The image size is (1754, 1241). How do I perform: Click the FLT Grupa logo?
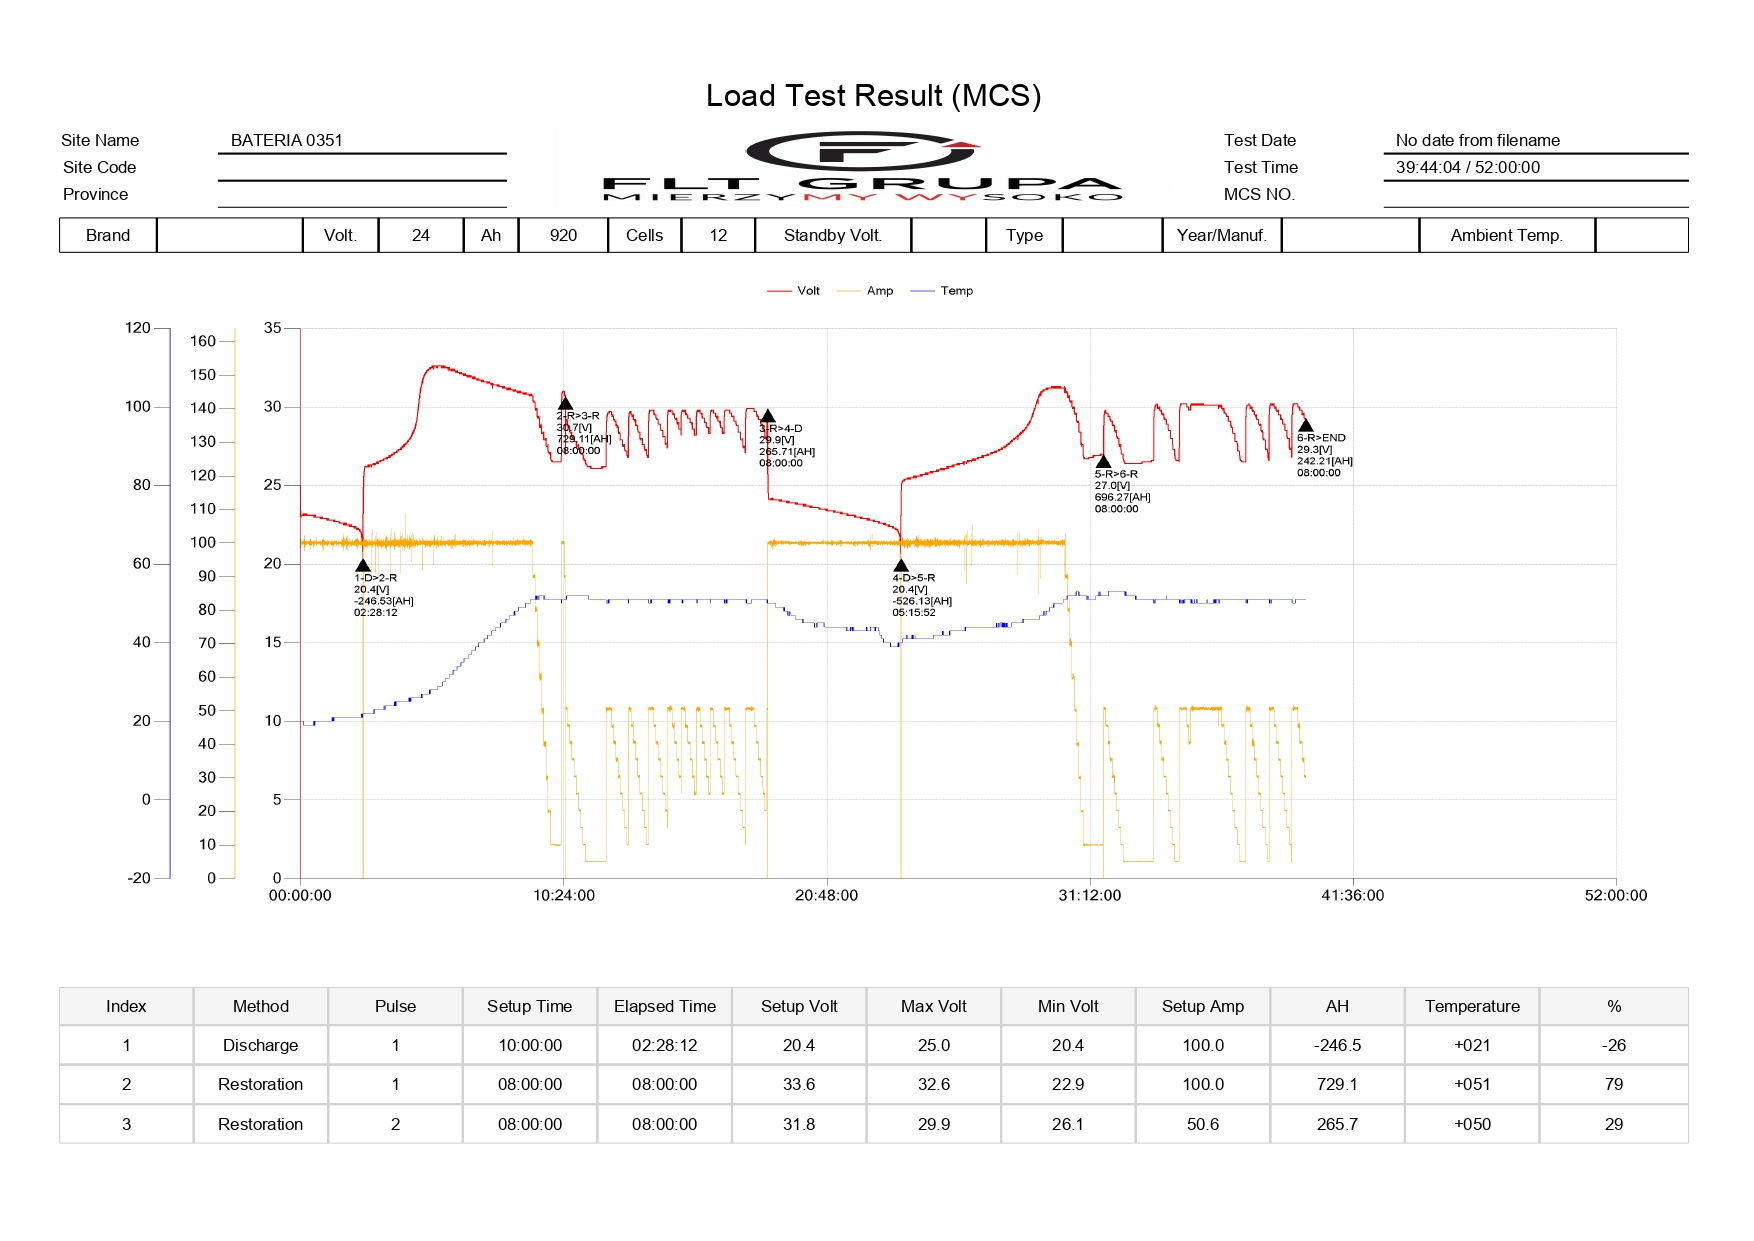862,166
